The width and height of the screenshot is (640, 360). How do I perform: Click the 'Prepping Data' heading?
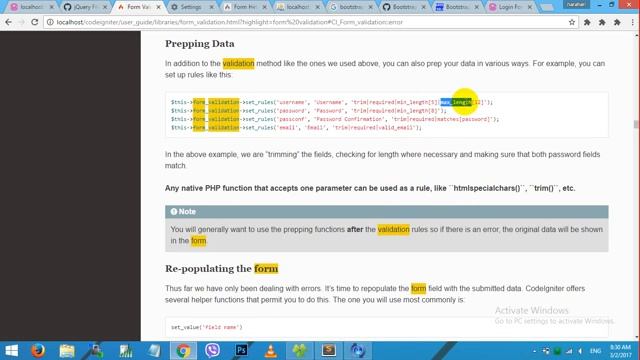pos(200,44)
